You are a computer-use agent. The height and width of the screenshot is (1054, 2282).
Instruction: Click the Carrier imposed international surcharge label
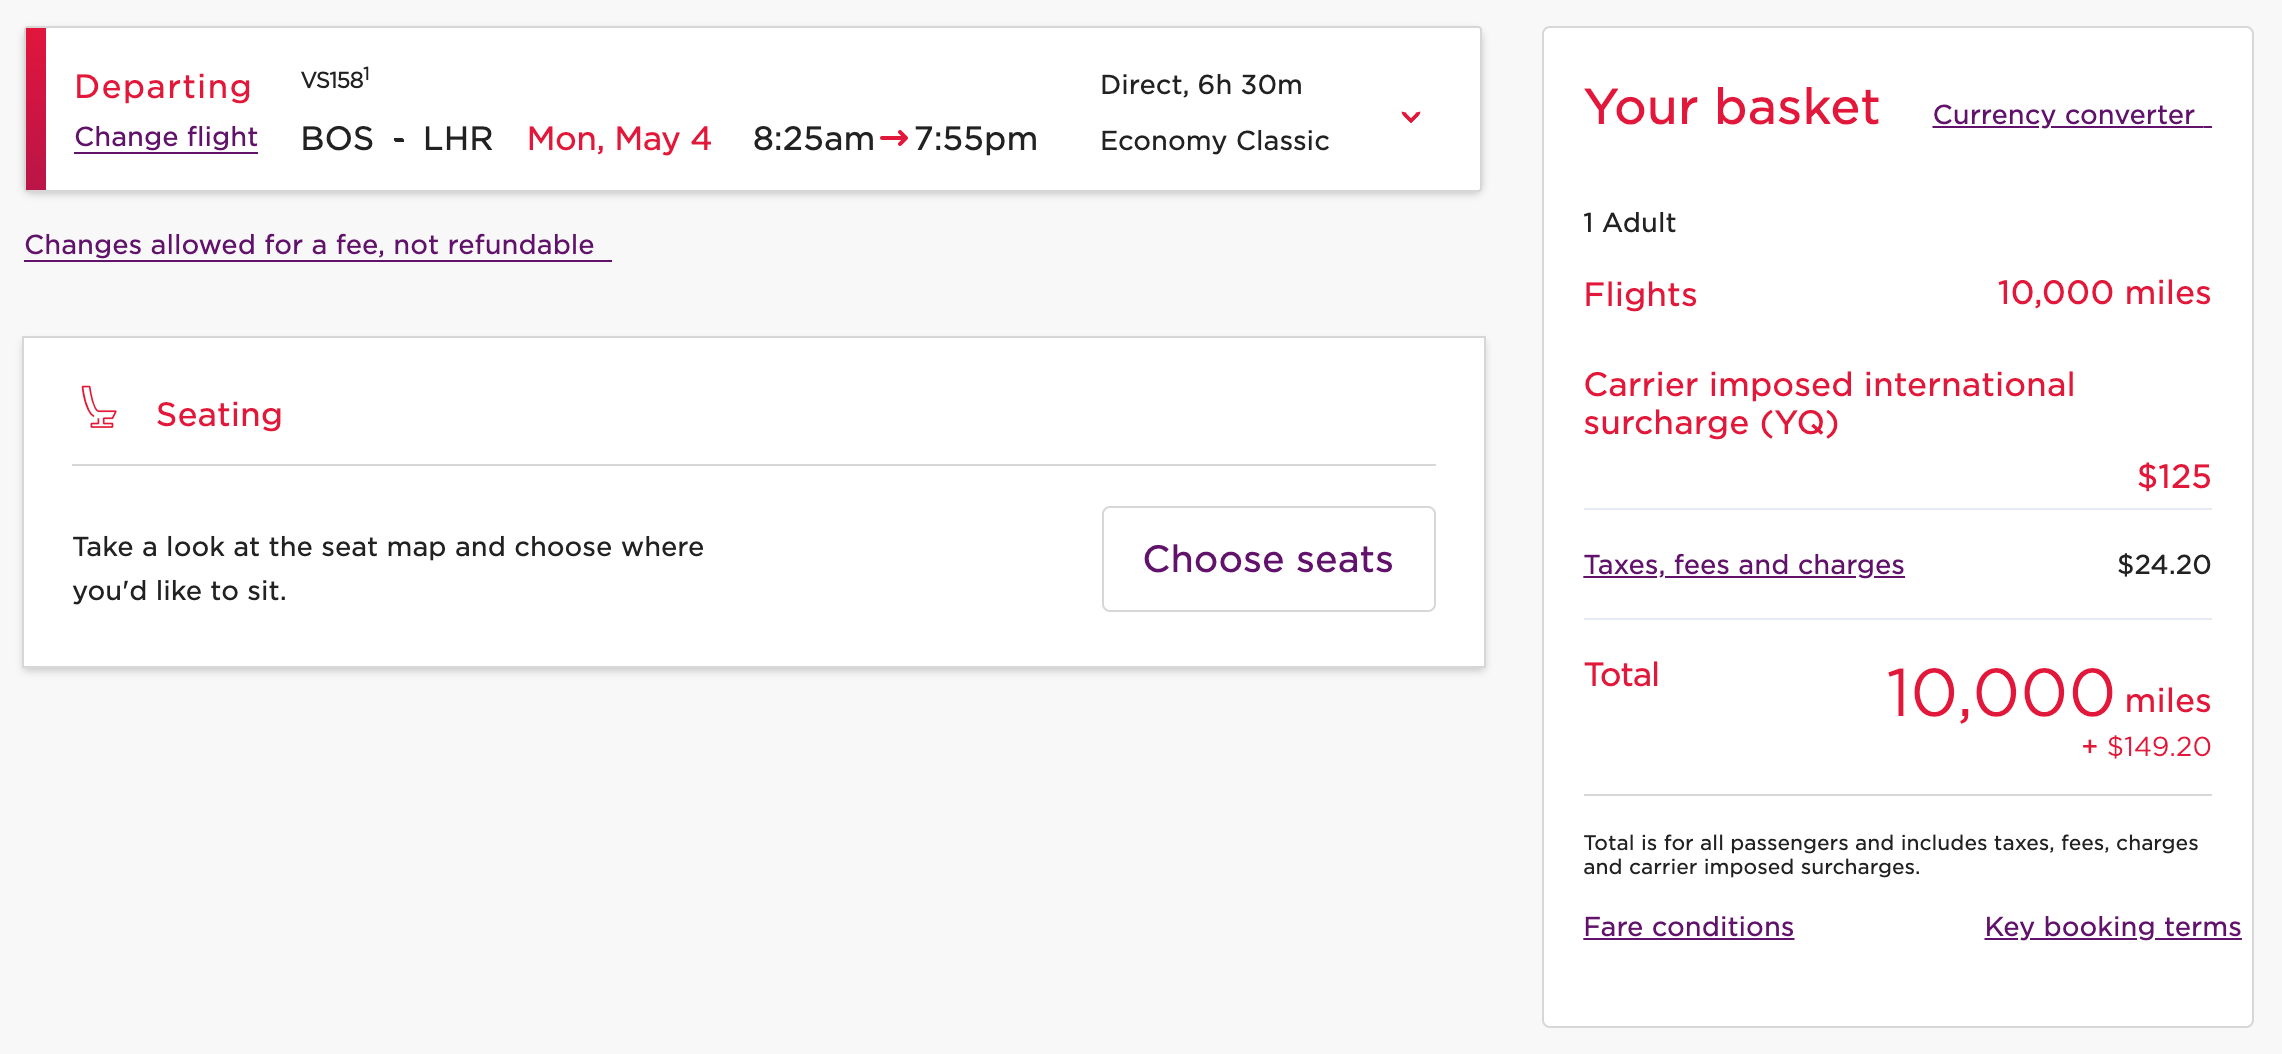[x=1828, y=404]
